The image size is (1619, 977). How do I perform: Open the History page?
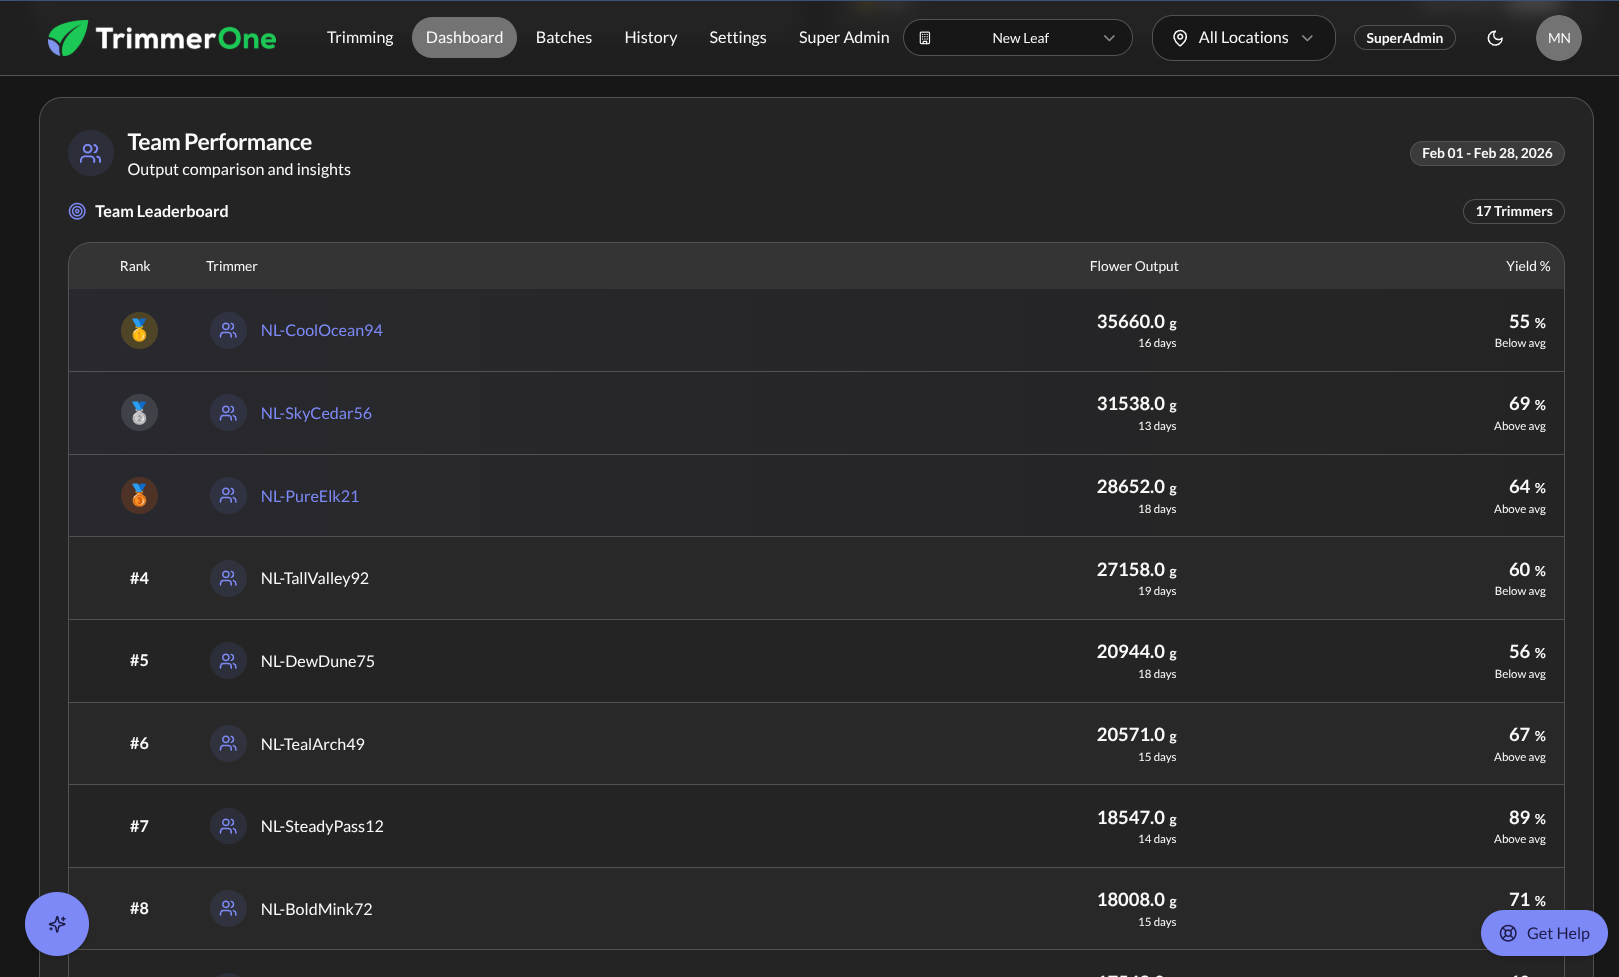(x=650, y=38)
